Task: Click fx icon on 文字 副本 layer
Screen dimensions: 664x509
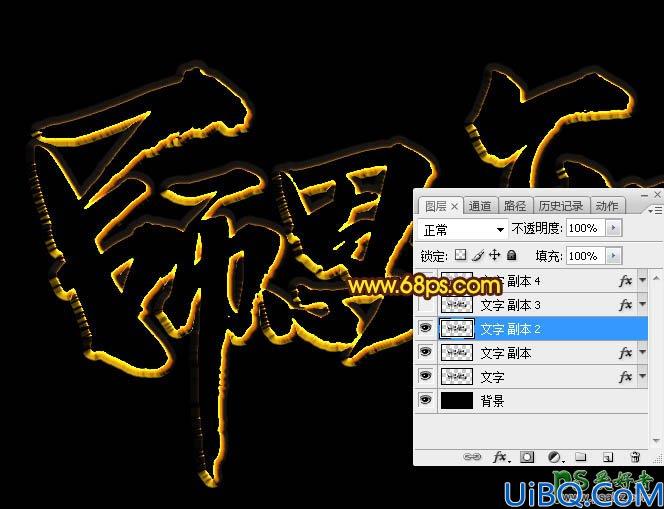Action: pos(625,353)
